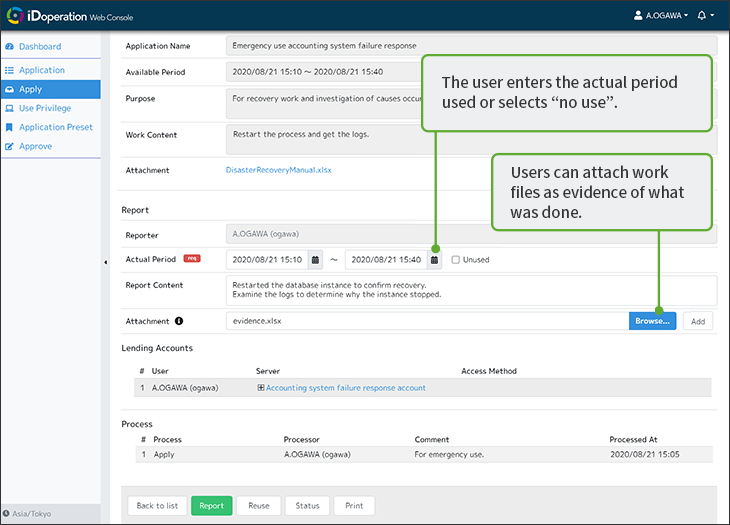This screenshot has height=525, width=730.
Task: Open the A.OGAWA user menu
Action: pyautogui.click(x=661, y=15)
